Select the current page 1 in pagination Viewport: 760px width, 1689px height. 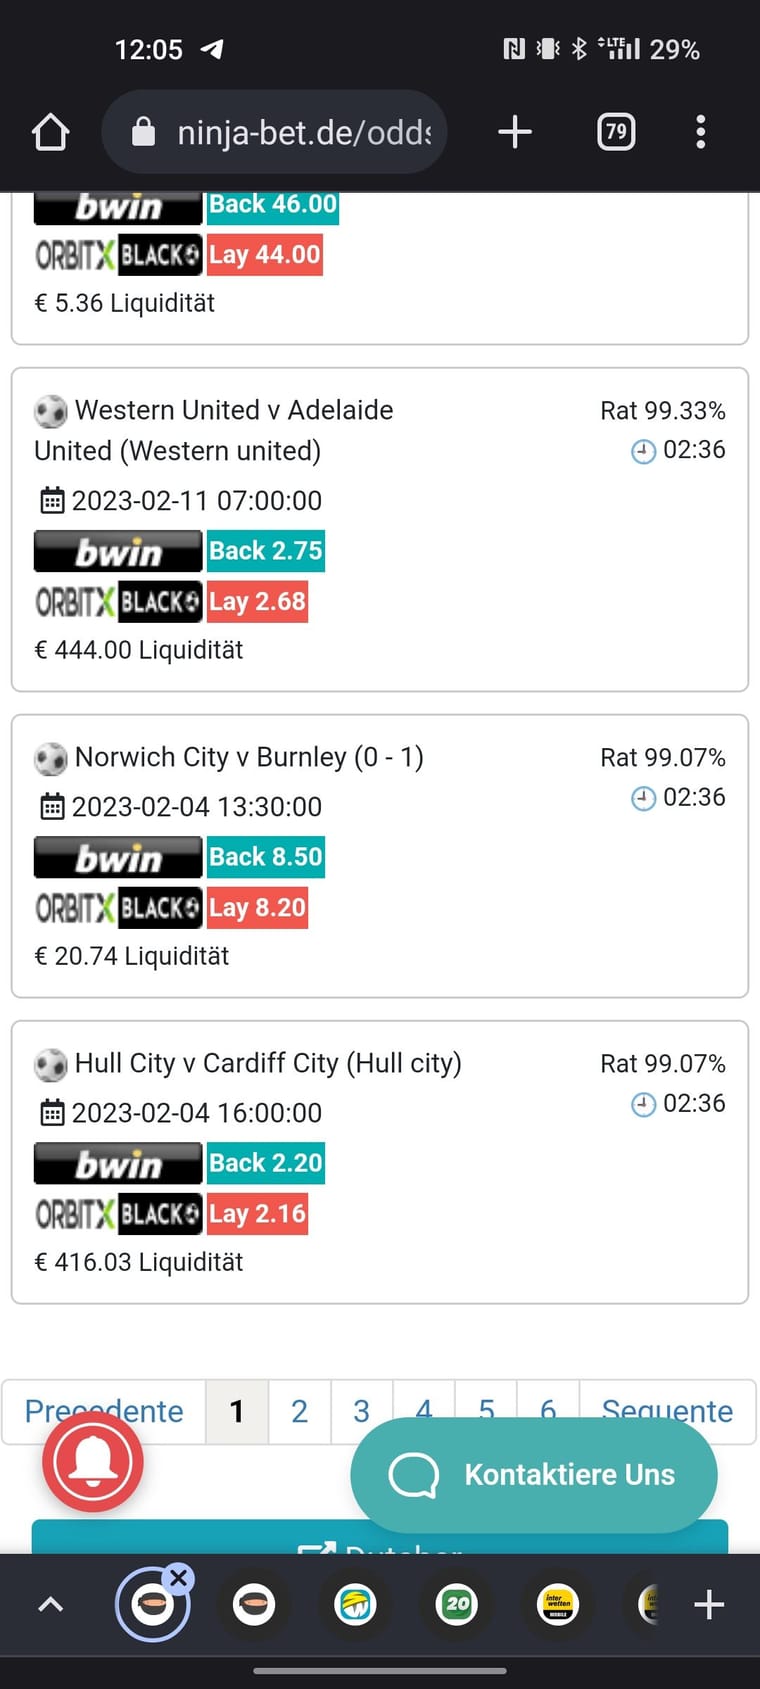237,1411
